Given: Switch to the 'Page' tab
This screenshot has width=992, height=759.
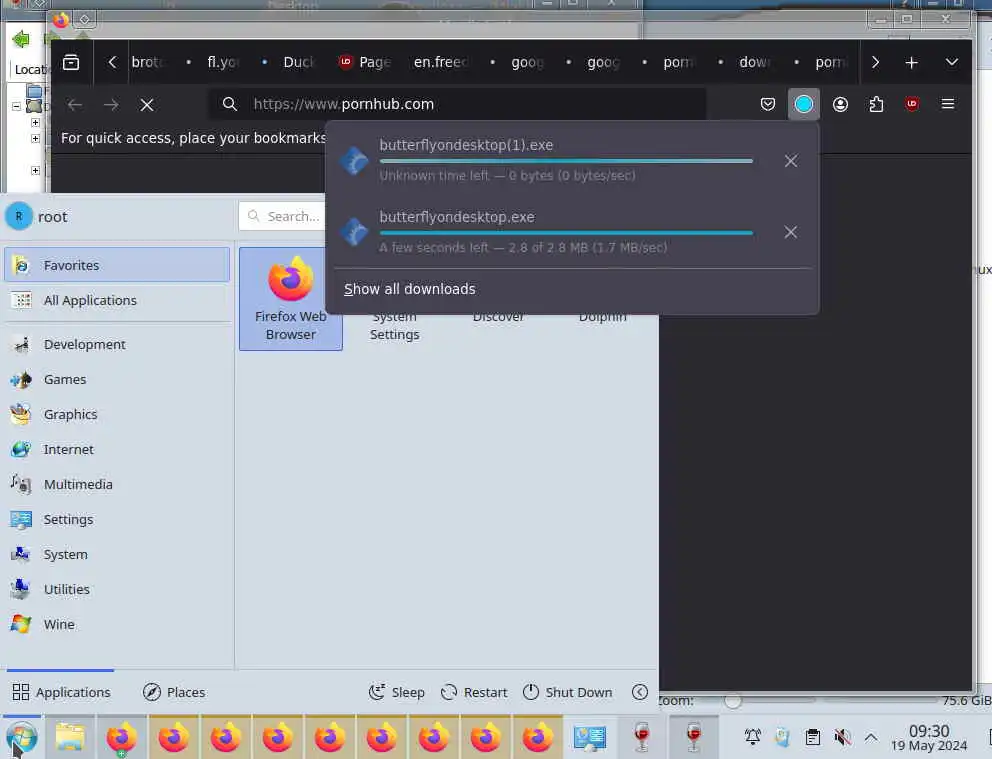Looking at the screenshot, I should click(x=365, y=62).
